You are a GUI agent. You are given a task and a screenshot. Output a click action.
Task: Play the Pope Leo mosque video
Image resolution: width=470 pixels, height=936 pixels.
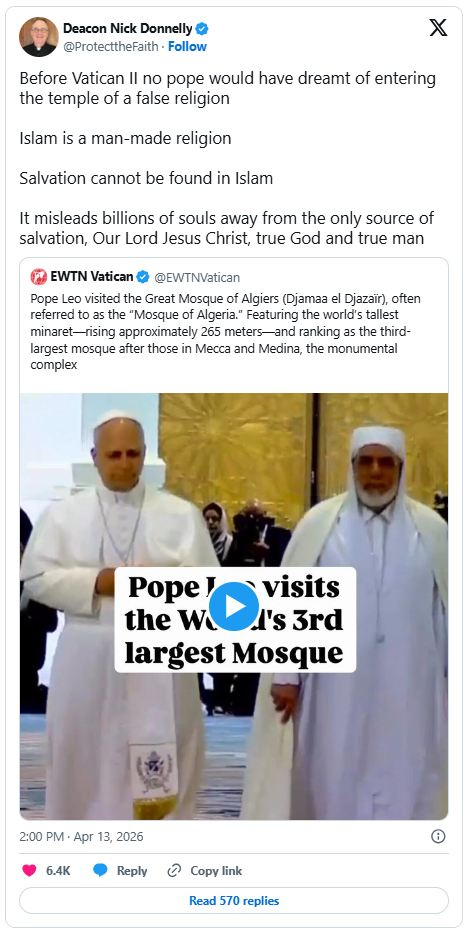point(234,606)
